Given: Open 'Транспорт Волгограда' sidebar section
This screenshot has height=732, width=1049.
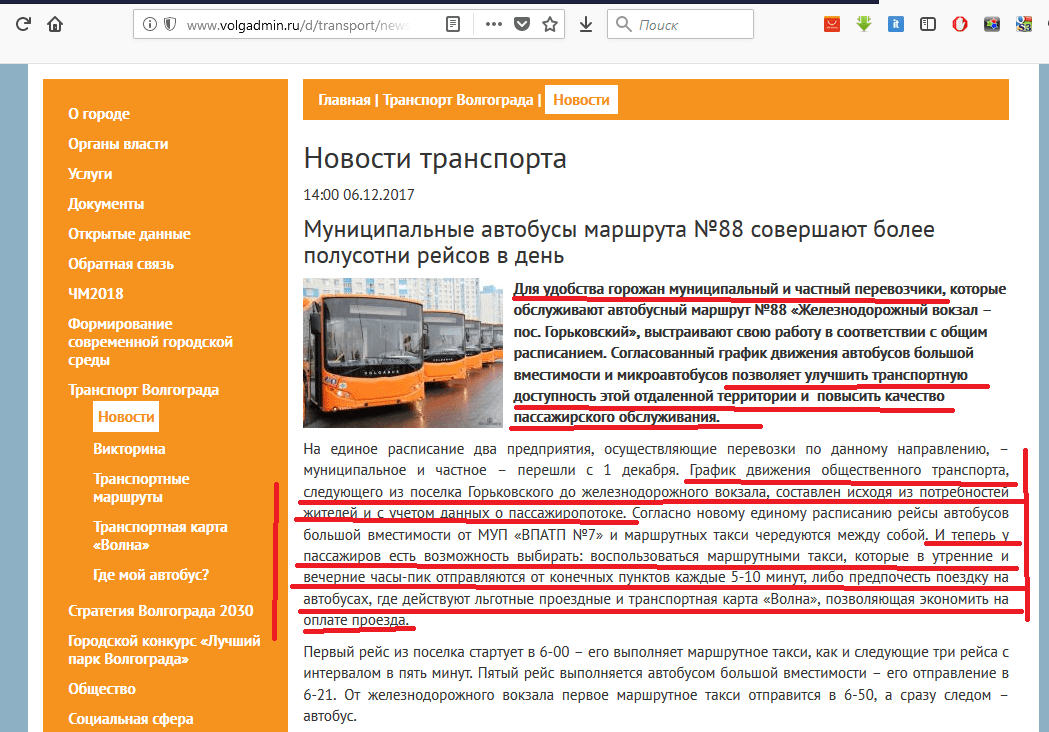Looking at the screenshot, I should [143, 390].
